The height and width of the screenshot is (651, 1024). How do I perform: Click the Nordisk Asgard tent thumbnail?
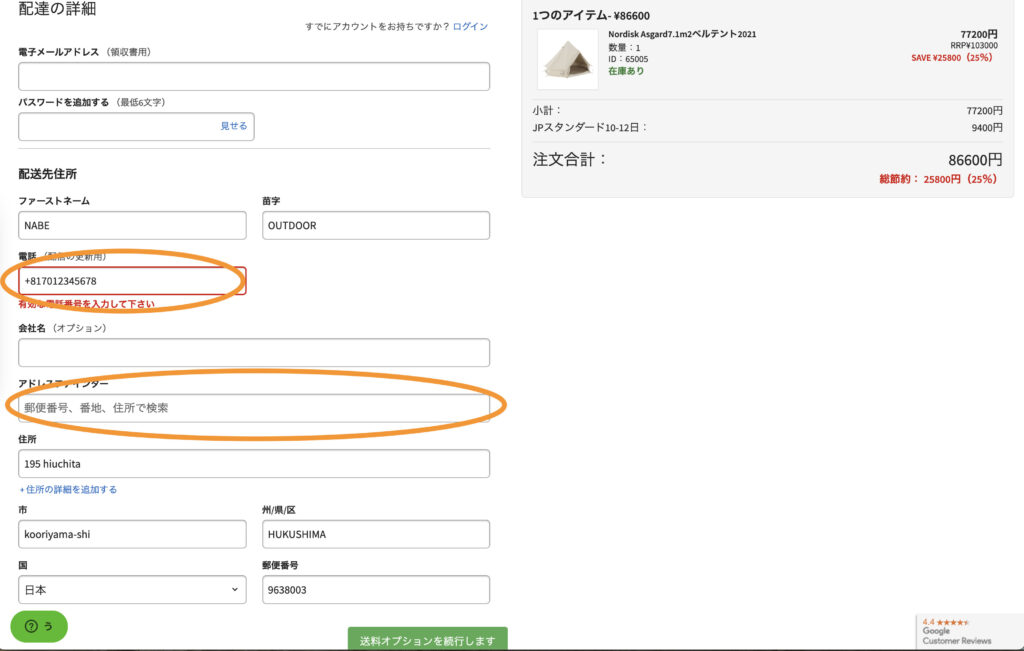[x=568, y=59]
